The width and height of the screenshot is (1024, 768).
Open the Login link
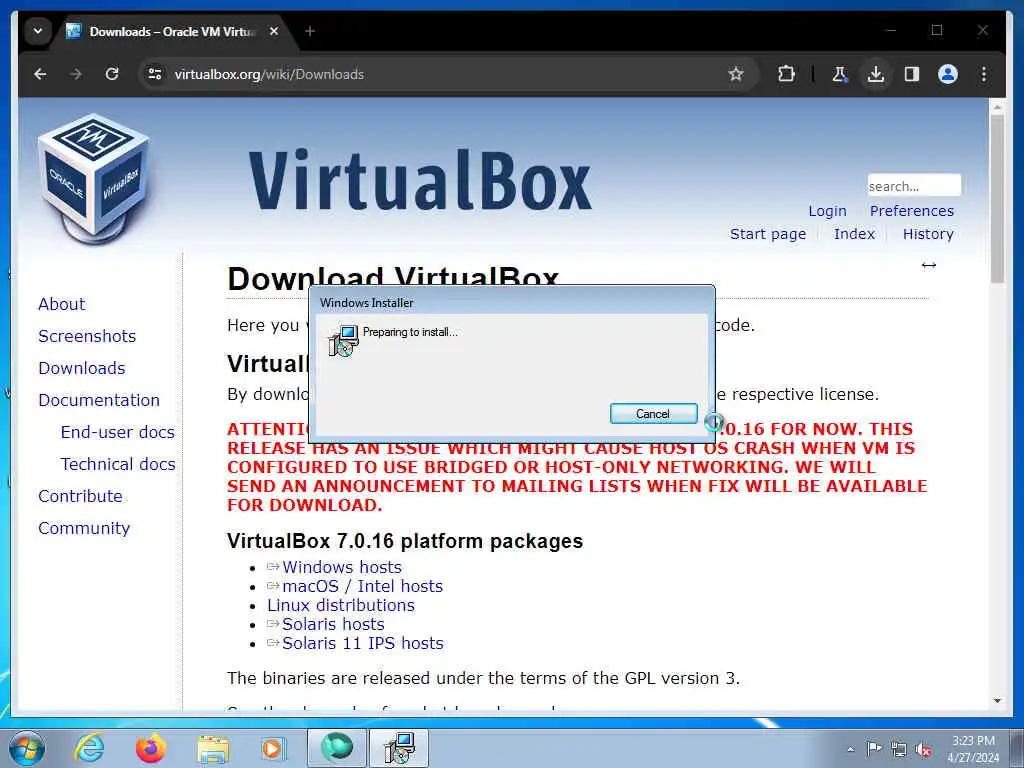pyautogui.click(x=827, y=211)
